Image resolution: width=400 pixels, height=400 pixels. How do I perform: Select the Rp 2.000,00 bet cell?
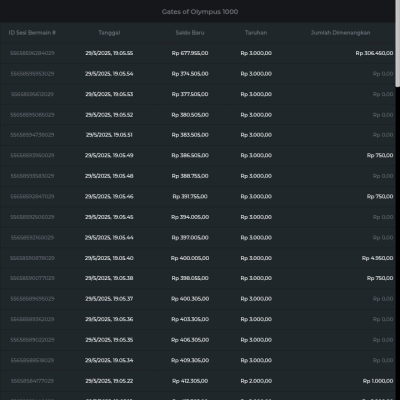[x=256, y=381]
